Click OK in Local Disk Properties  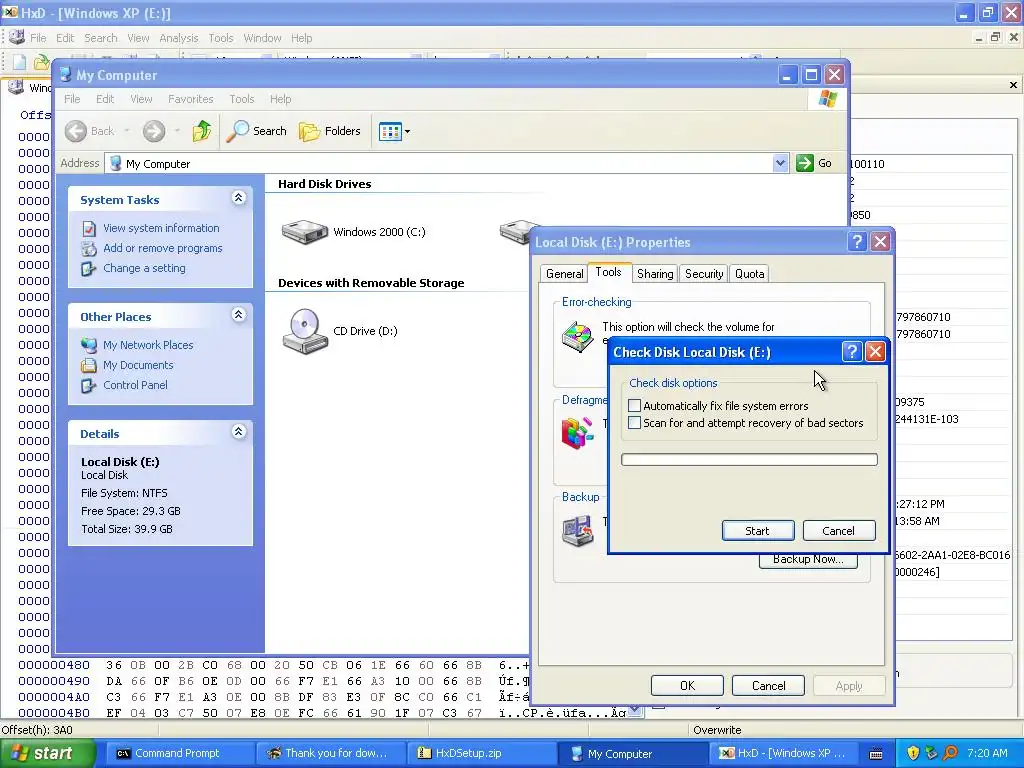[687, 686]
